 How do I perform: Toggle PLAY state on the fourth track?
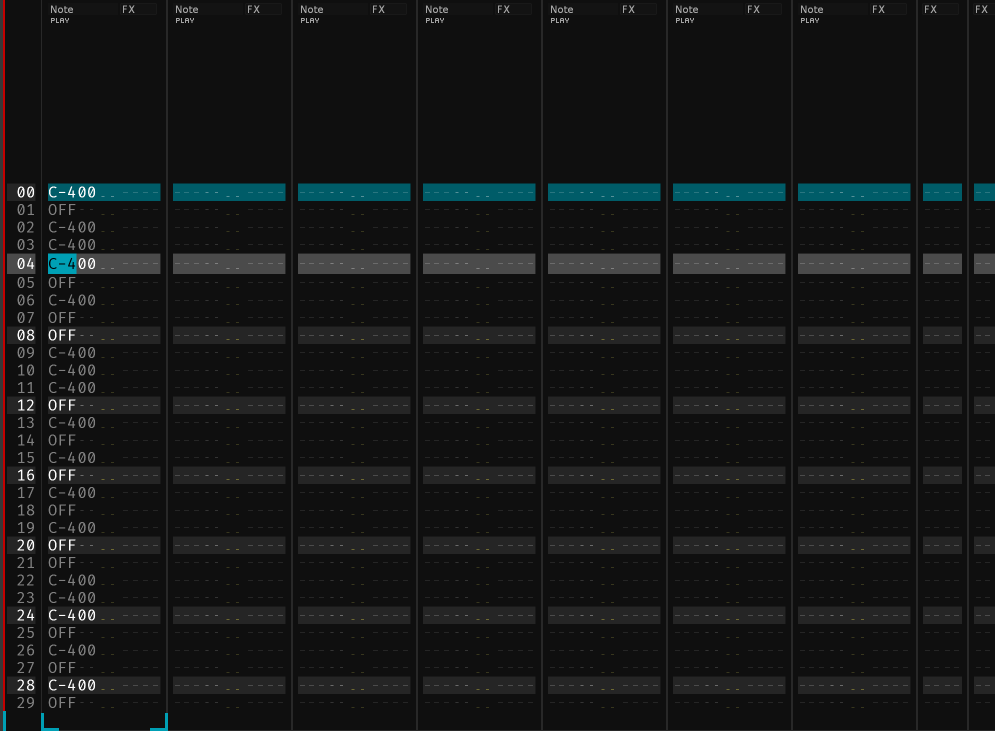pyautogui.click(x=434, y=20)
